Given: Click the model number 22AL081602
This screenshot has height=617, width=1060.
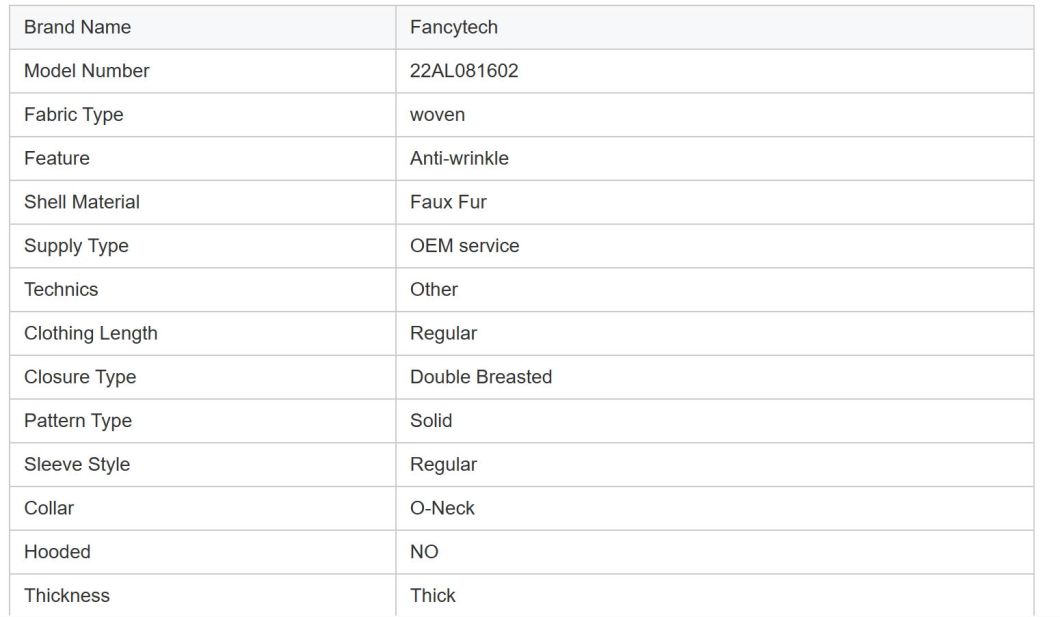Looking at the screenshot, I should tap(464, 71).
